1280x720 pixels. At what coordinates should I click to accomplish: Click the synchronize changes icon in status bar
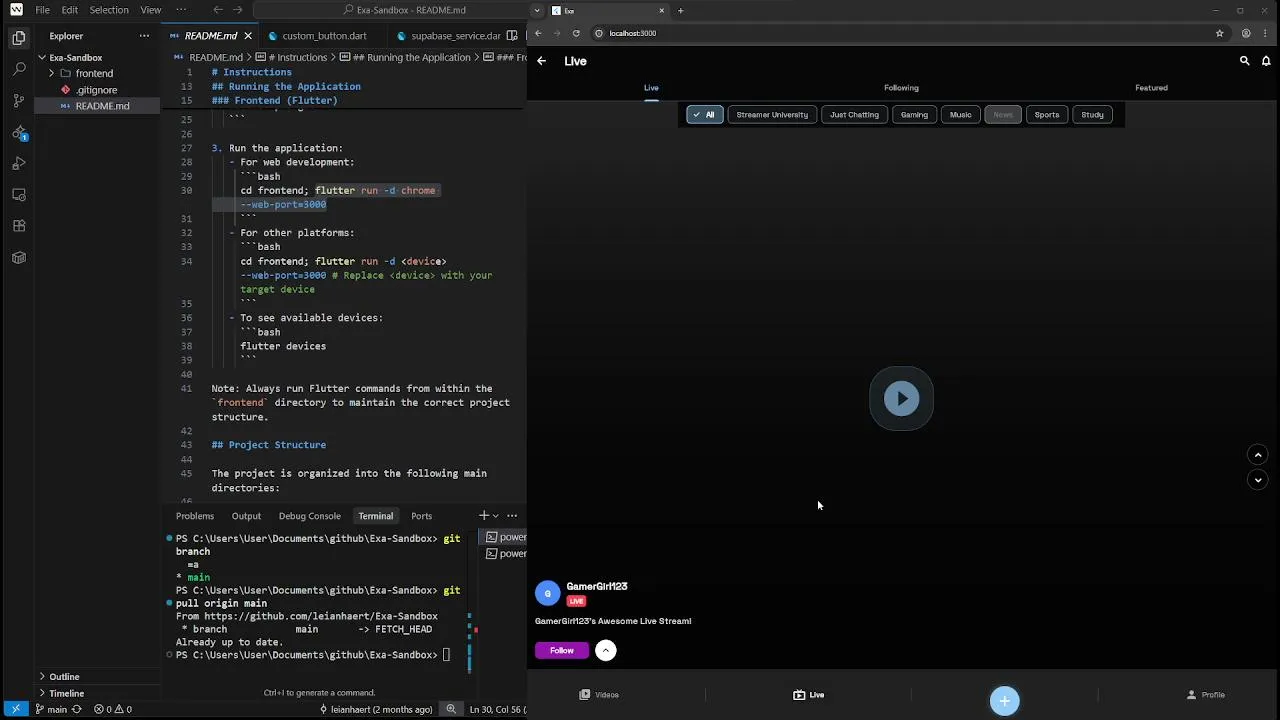[77, 709]
